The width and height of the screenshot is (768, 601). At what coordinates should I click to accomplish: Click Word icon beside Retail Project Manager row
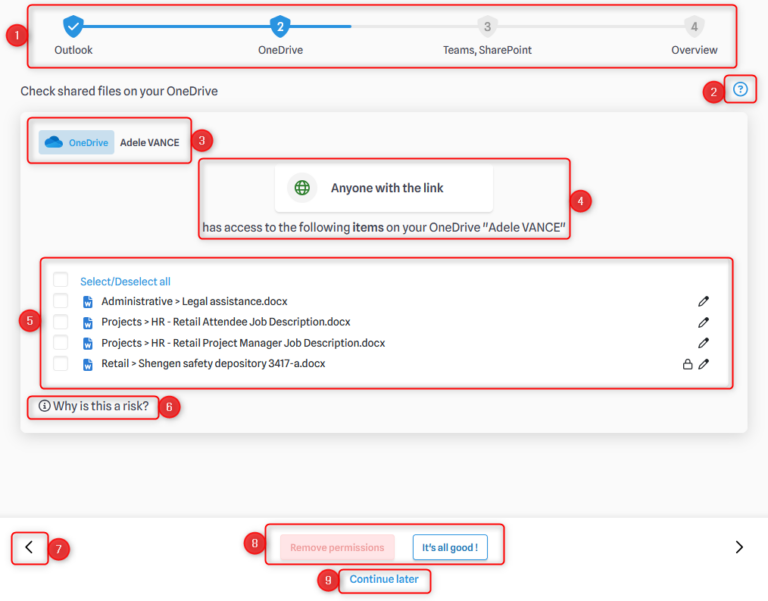[88, 343]
